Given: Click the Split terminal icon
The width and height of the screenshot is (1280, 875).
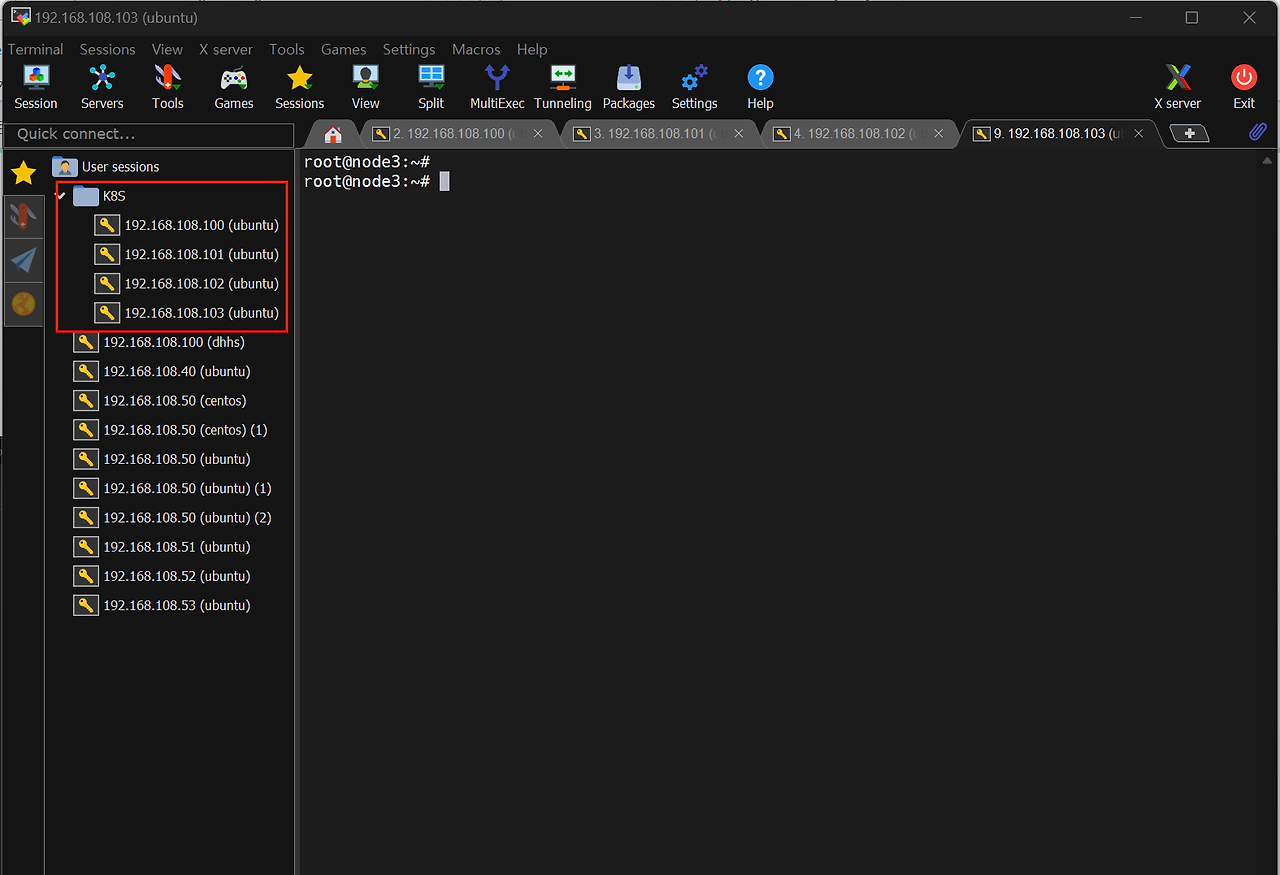Looking at the screenshot, I should click(431, 87).
